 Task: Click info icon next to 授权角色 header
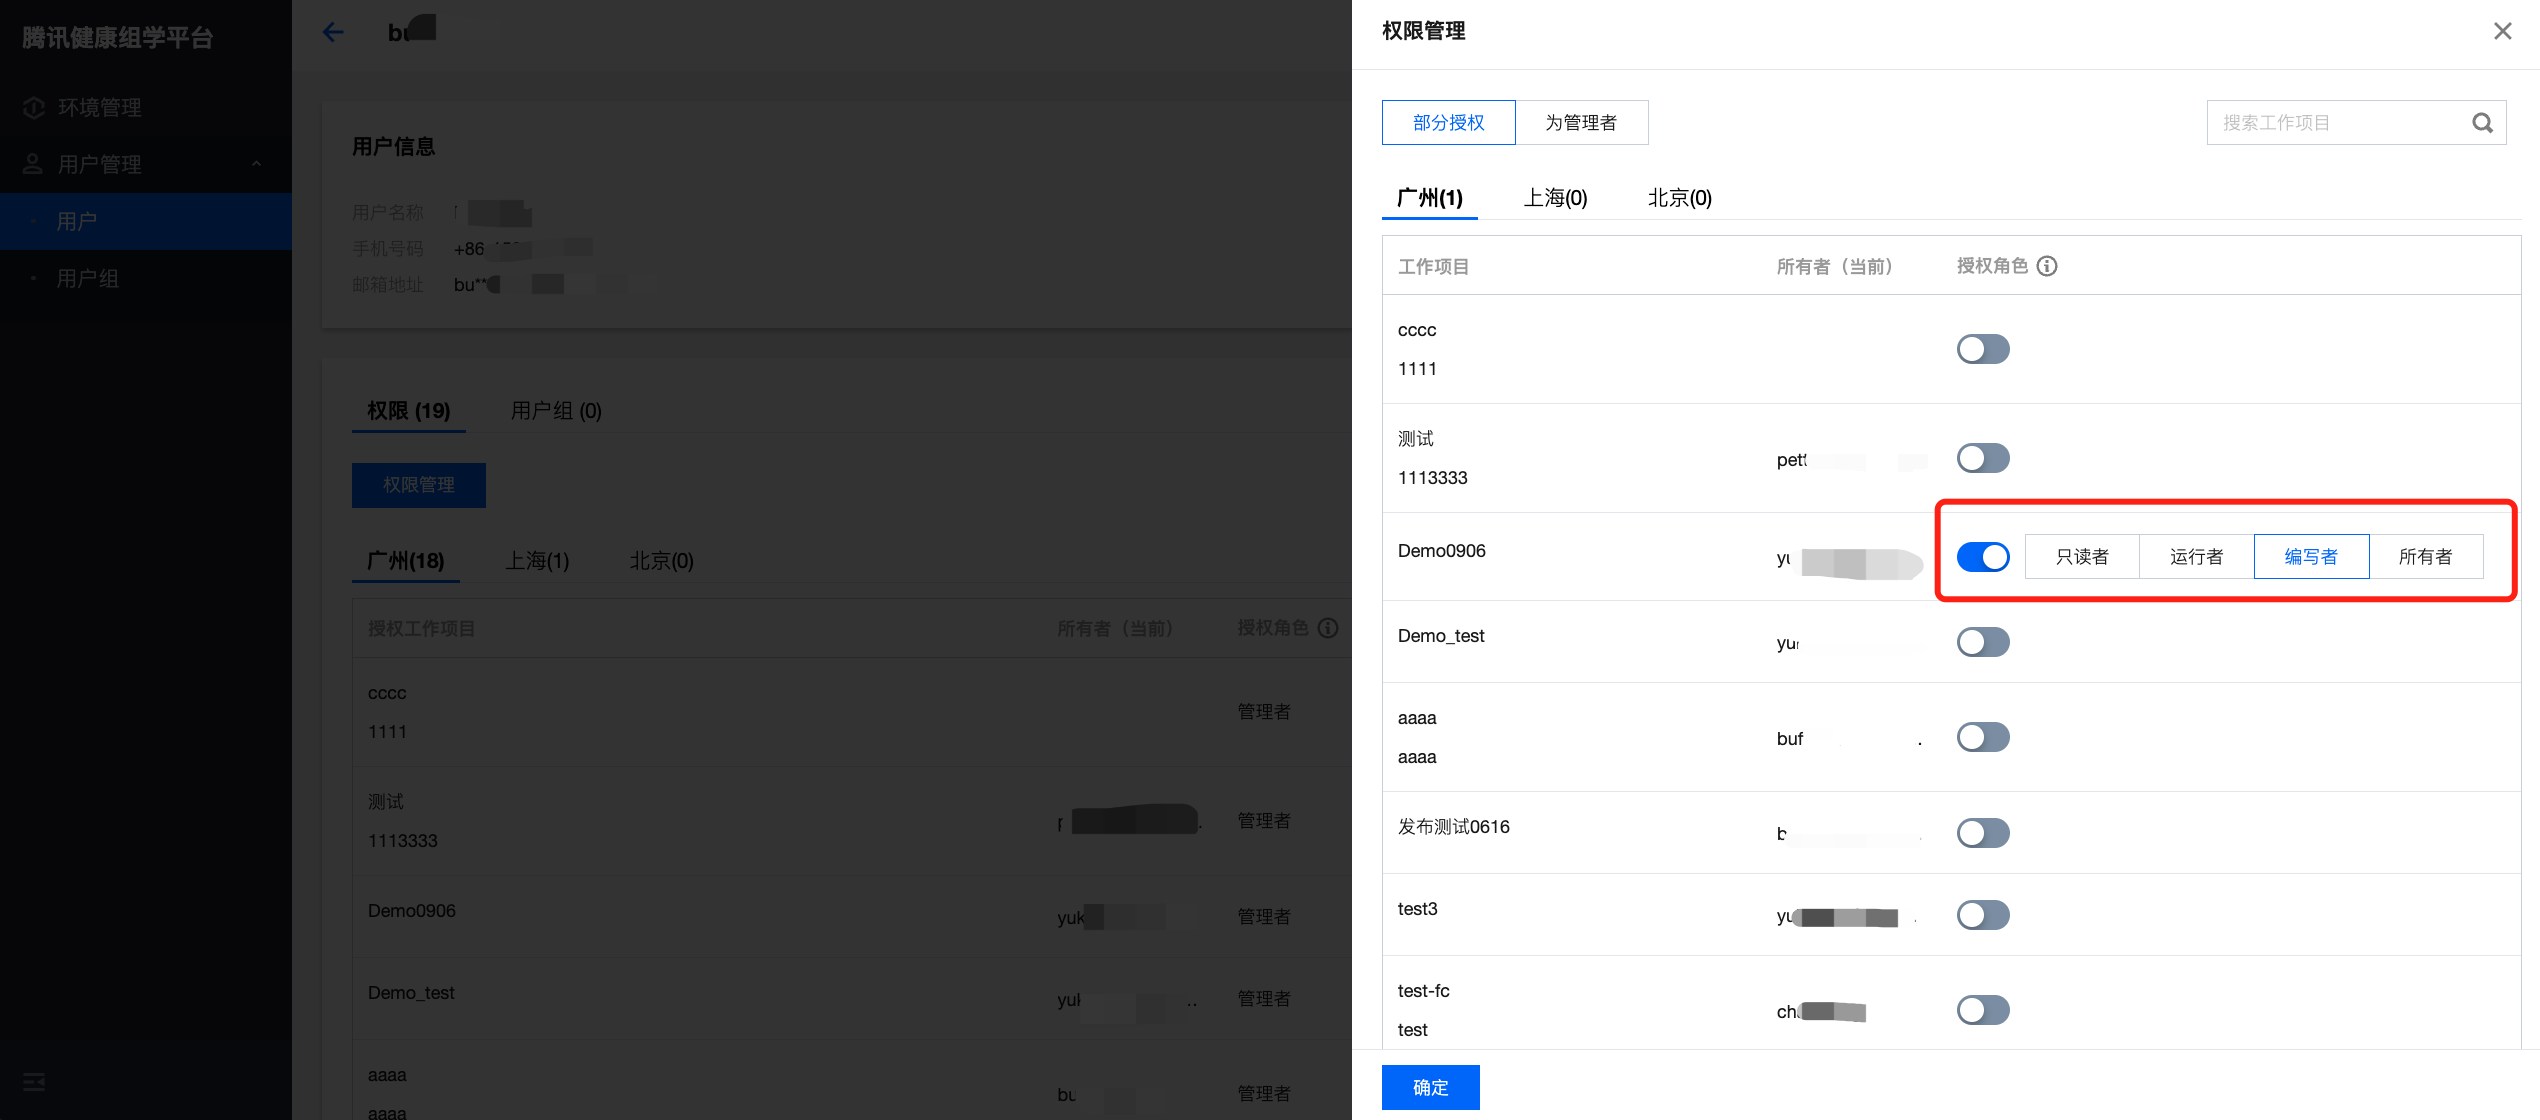pos(2047,266)
